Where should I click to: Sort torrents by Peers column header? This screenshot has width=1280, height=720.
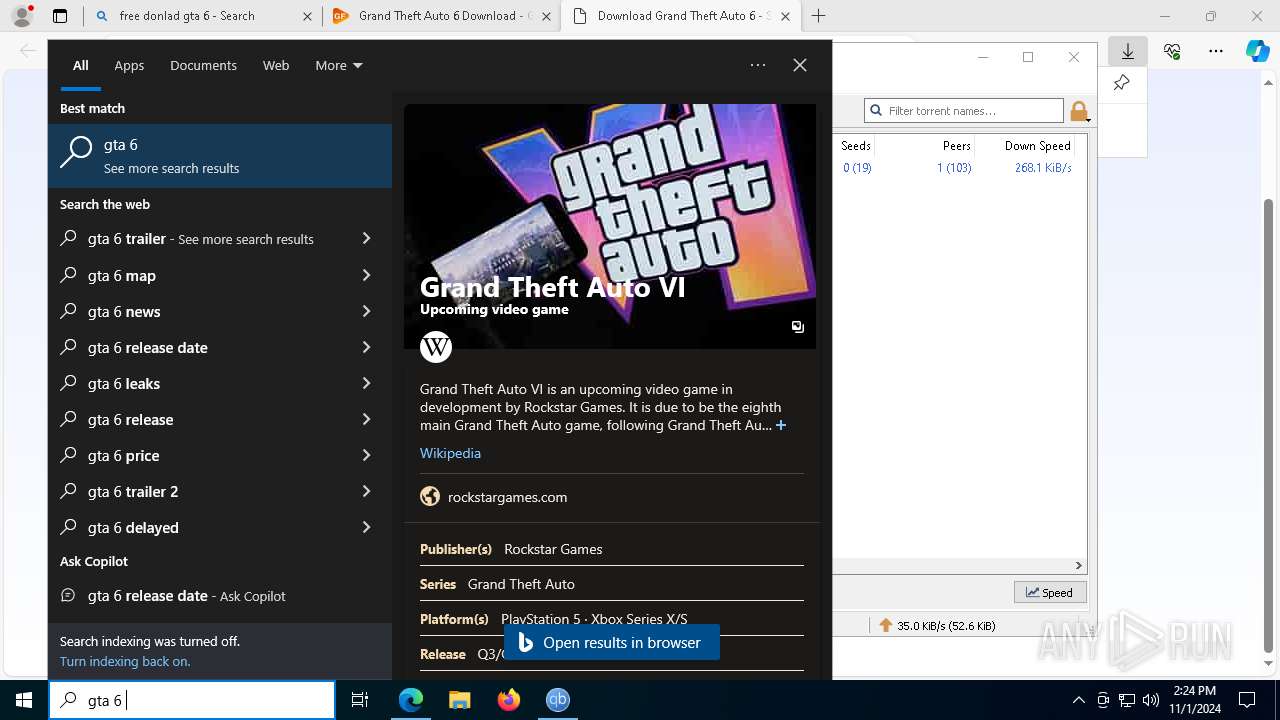pyautogui.click(x=956, y=146)
